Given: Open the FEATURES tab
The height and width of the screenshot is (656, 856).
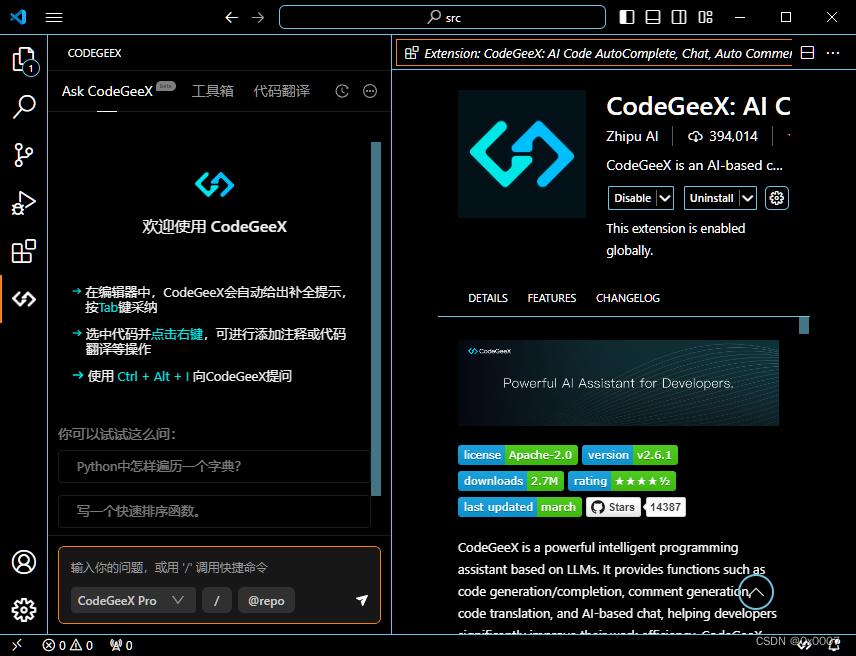Looking at the screenshot, I should [551, 298].
